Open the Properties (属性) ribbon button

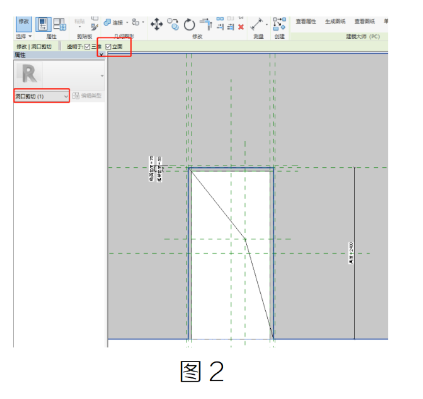pos(43,24)
